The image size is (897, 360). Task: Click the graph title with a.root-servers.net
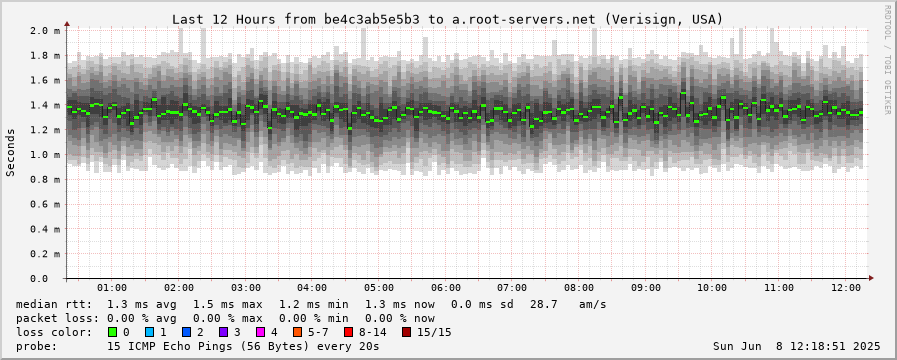(448, 19)
